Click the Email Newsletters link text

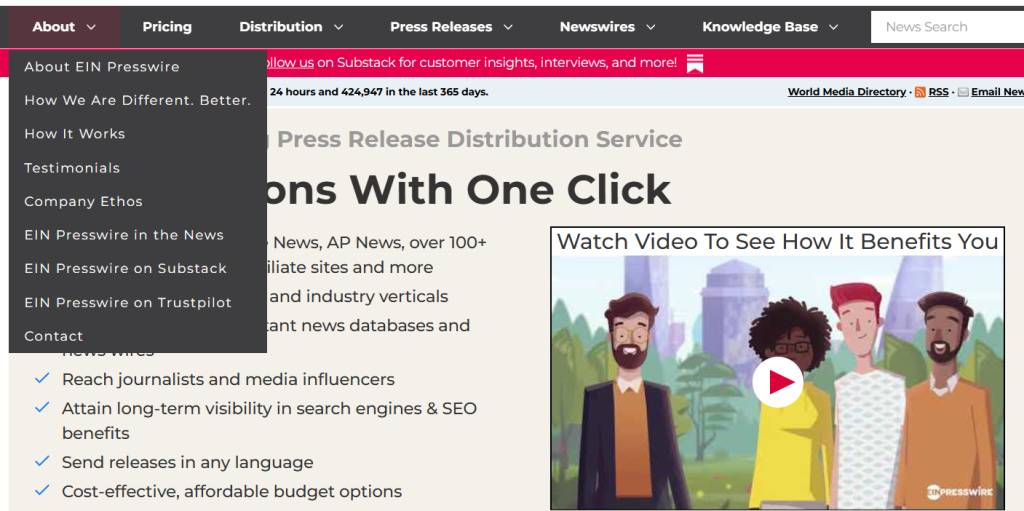(997, 92)
